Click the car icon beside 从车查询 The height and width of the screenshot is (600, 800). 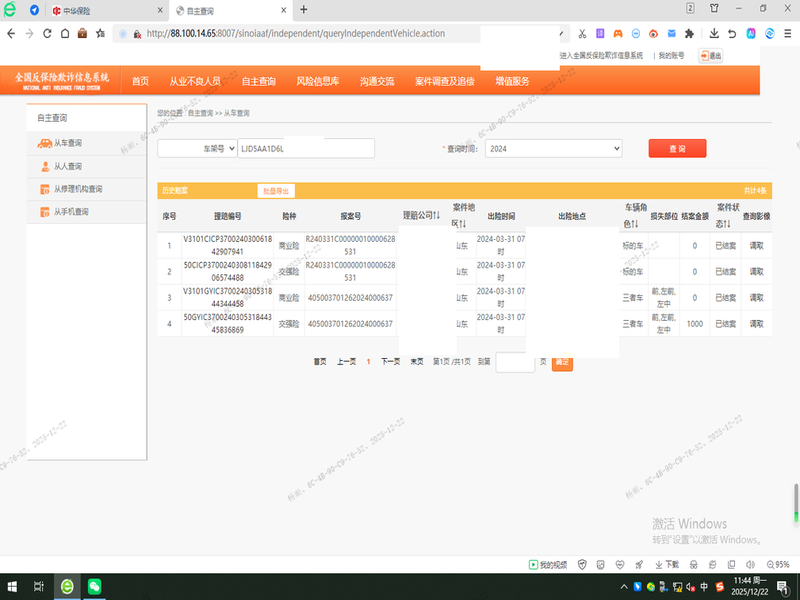tap(45, 143)
